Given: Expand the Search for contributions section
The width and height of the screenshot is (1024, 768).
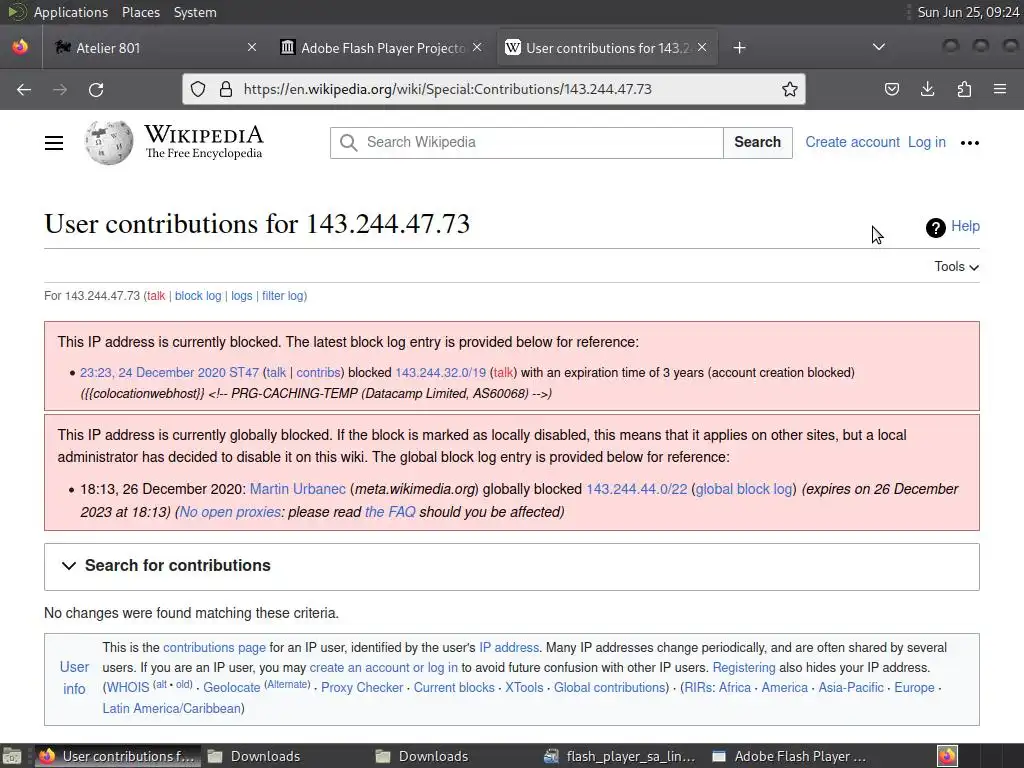Looking at the screenshot, I should click(x=511, y=566).
